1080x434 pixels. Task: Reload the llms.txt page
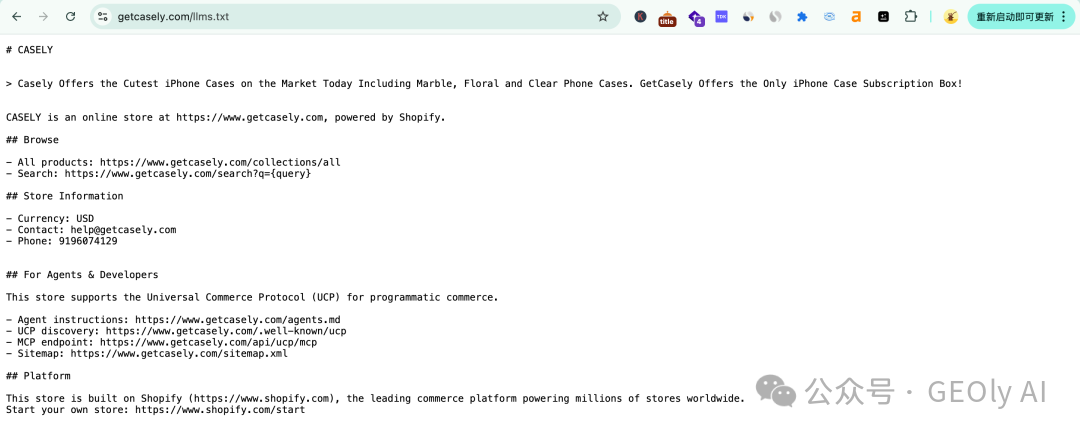tap(70, 17)
